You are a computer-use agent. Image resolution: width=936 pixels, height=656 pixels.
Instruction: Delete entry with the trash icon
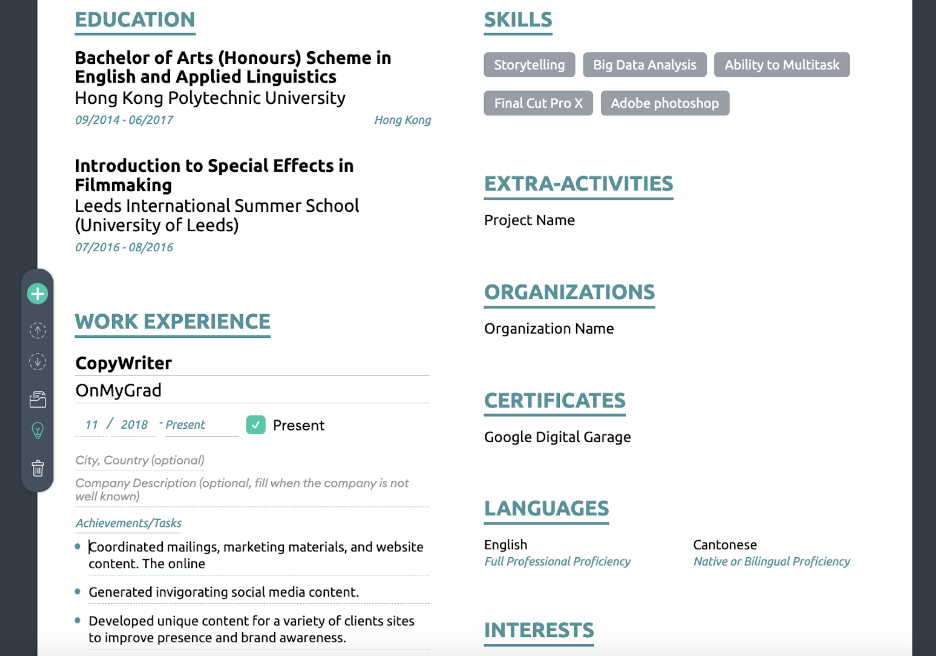(38, 469)
